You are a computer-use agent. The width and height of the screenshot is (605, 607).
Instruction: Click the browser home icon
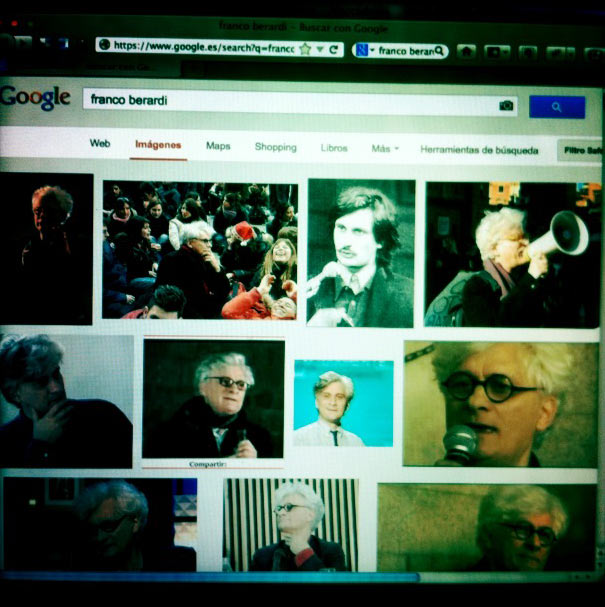[467, 50]
